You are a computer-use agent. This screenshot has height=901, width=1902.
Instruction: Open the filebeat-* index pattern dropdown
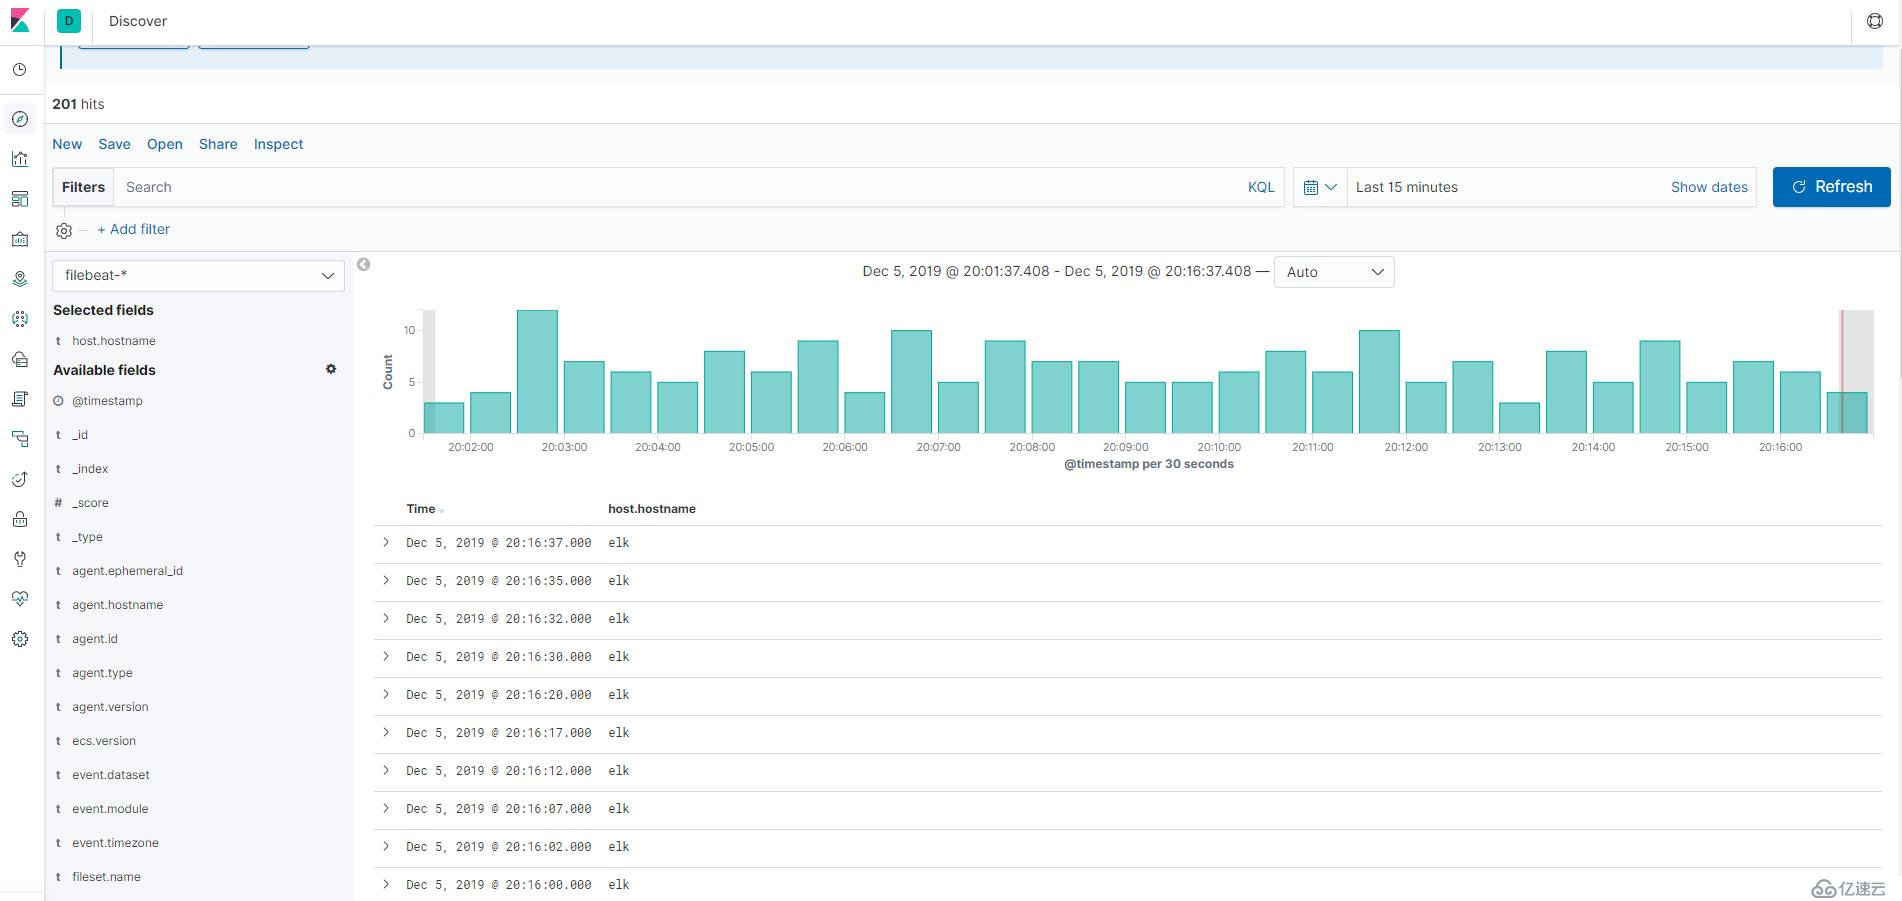pyautogui.click(x=198, y=276)
